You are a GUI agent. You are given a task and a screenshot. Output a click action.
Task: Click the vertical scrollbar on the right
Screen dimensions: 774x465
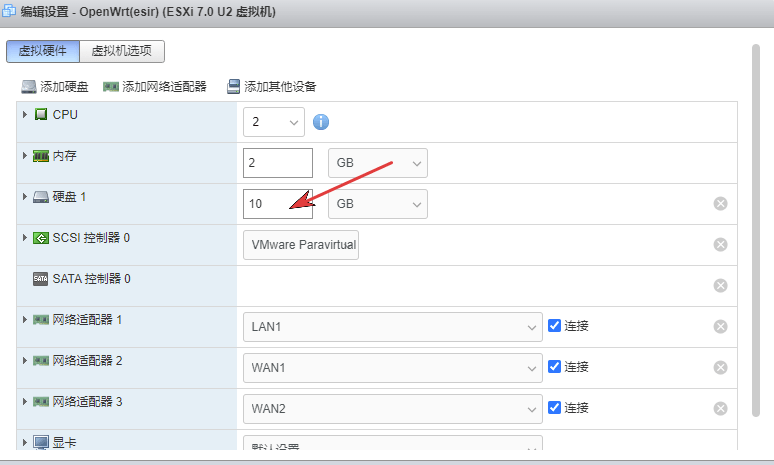point(756,230)
